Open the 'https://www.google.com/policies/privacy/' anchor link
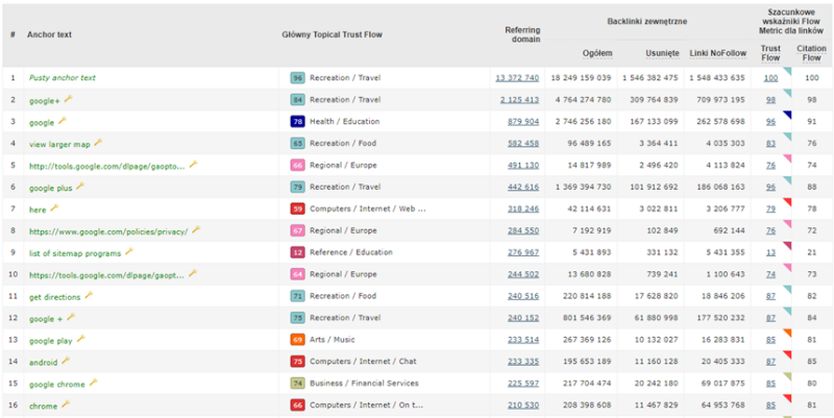 107,231
